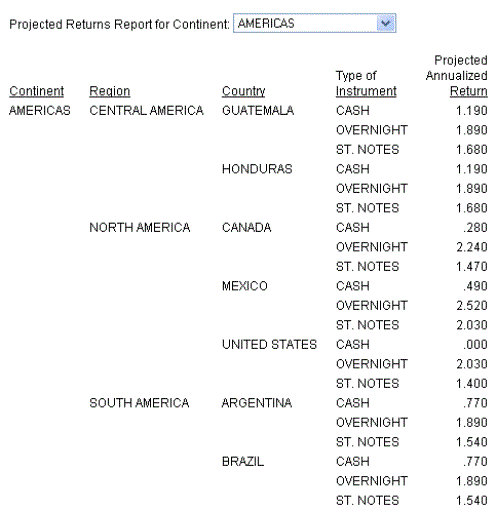The image size is (496, 510).
Task: Click the Projected Annualized Return header
Action: tap(457, 76)
